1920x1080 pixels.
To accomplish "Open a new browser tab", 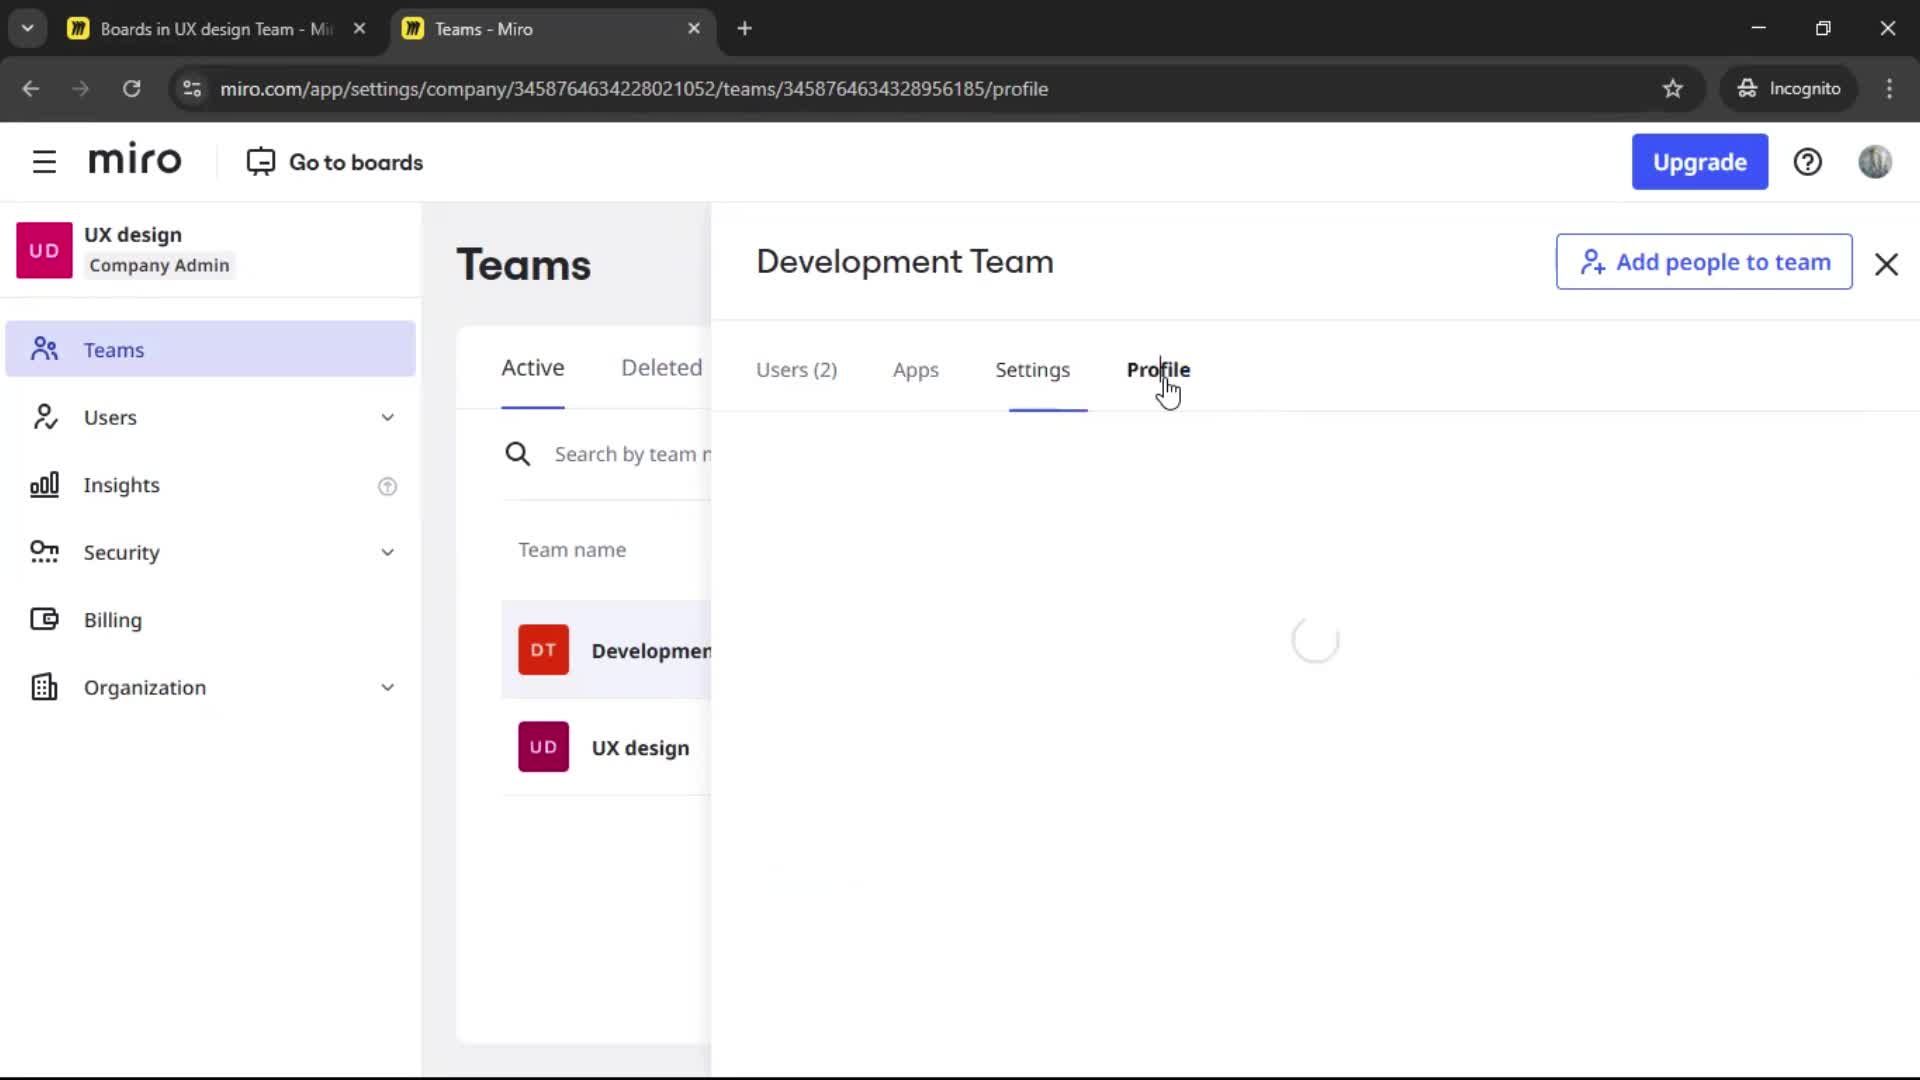I will (x=744, y=29).
